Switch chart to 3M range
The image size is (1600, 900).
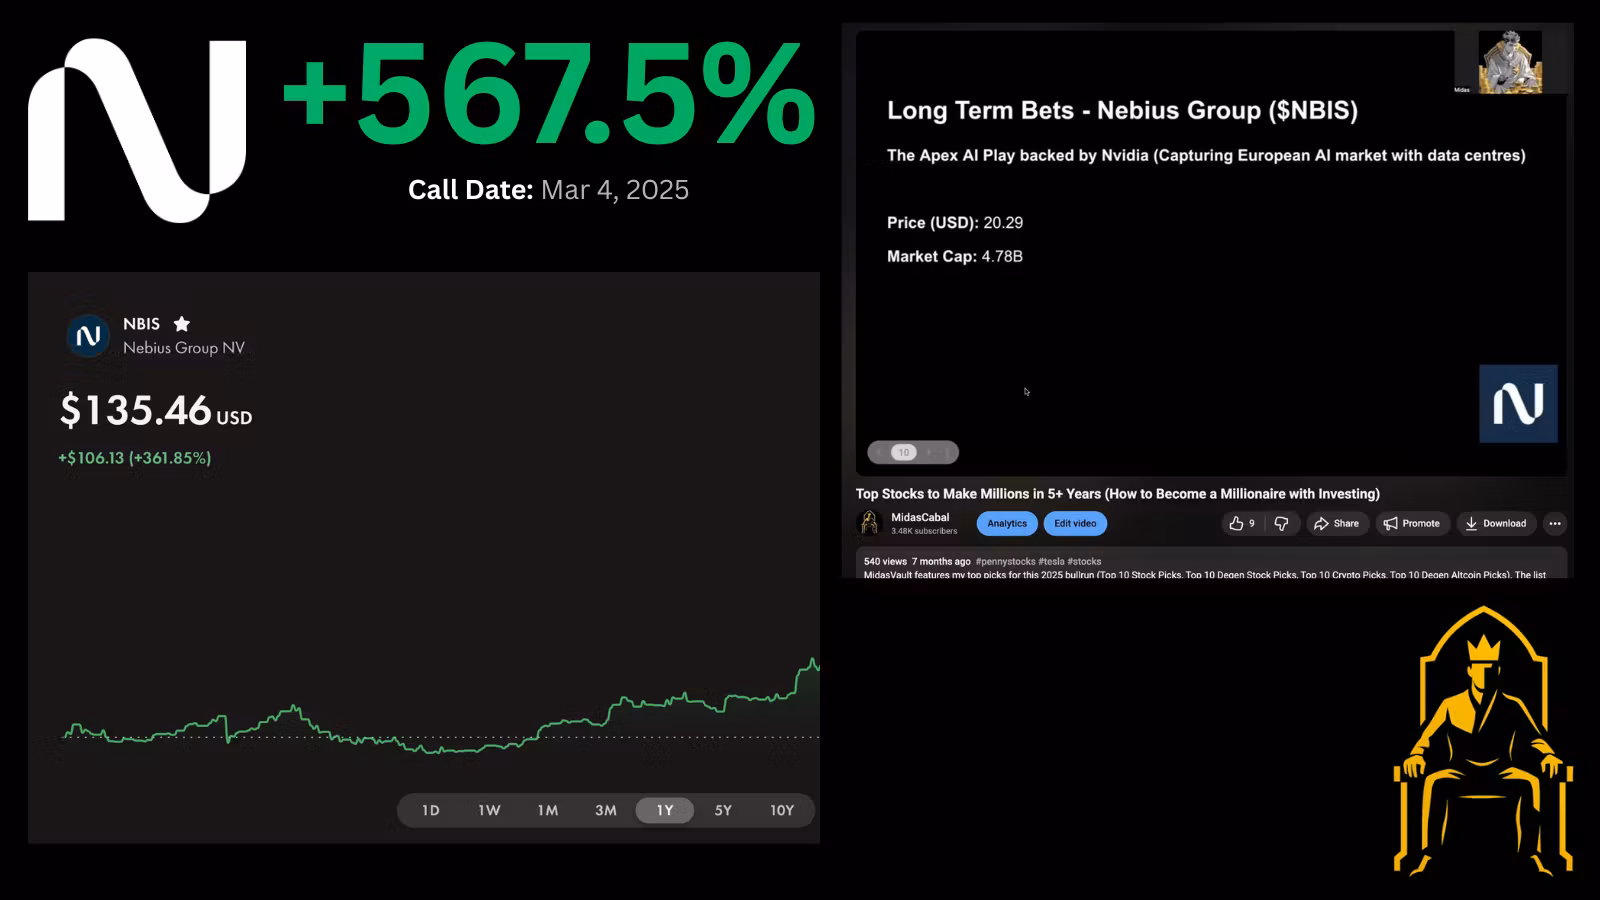pos(606,810)
